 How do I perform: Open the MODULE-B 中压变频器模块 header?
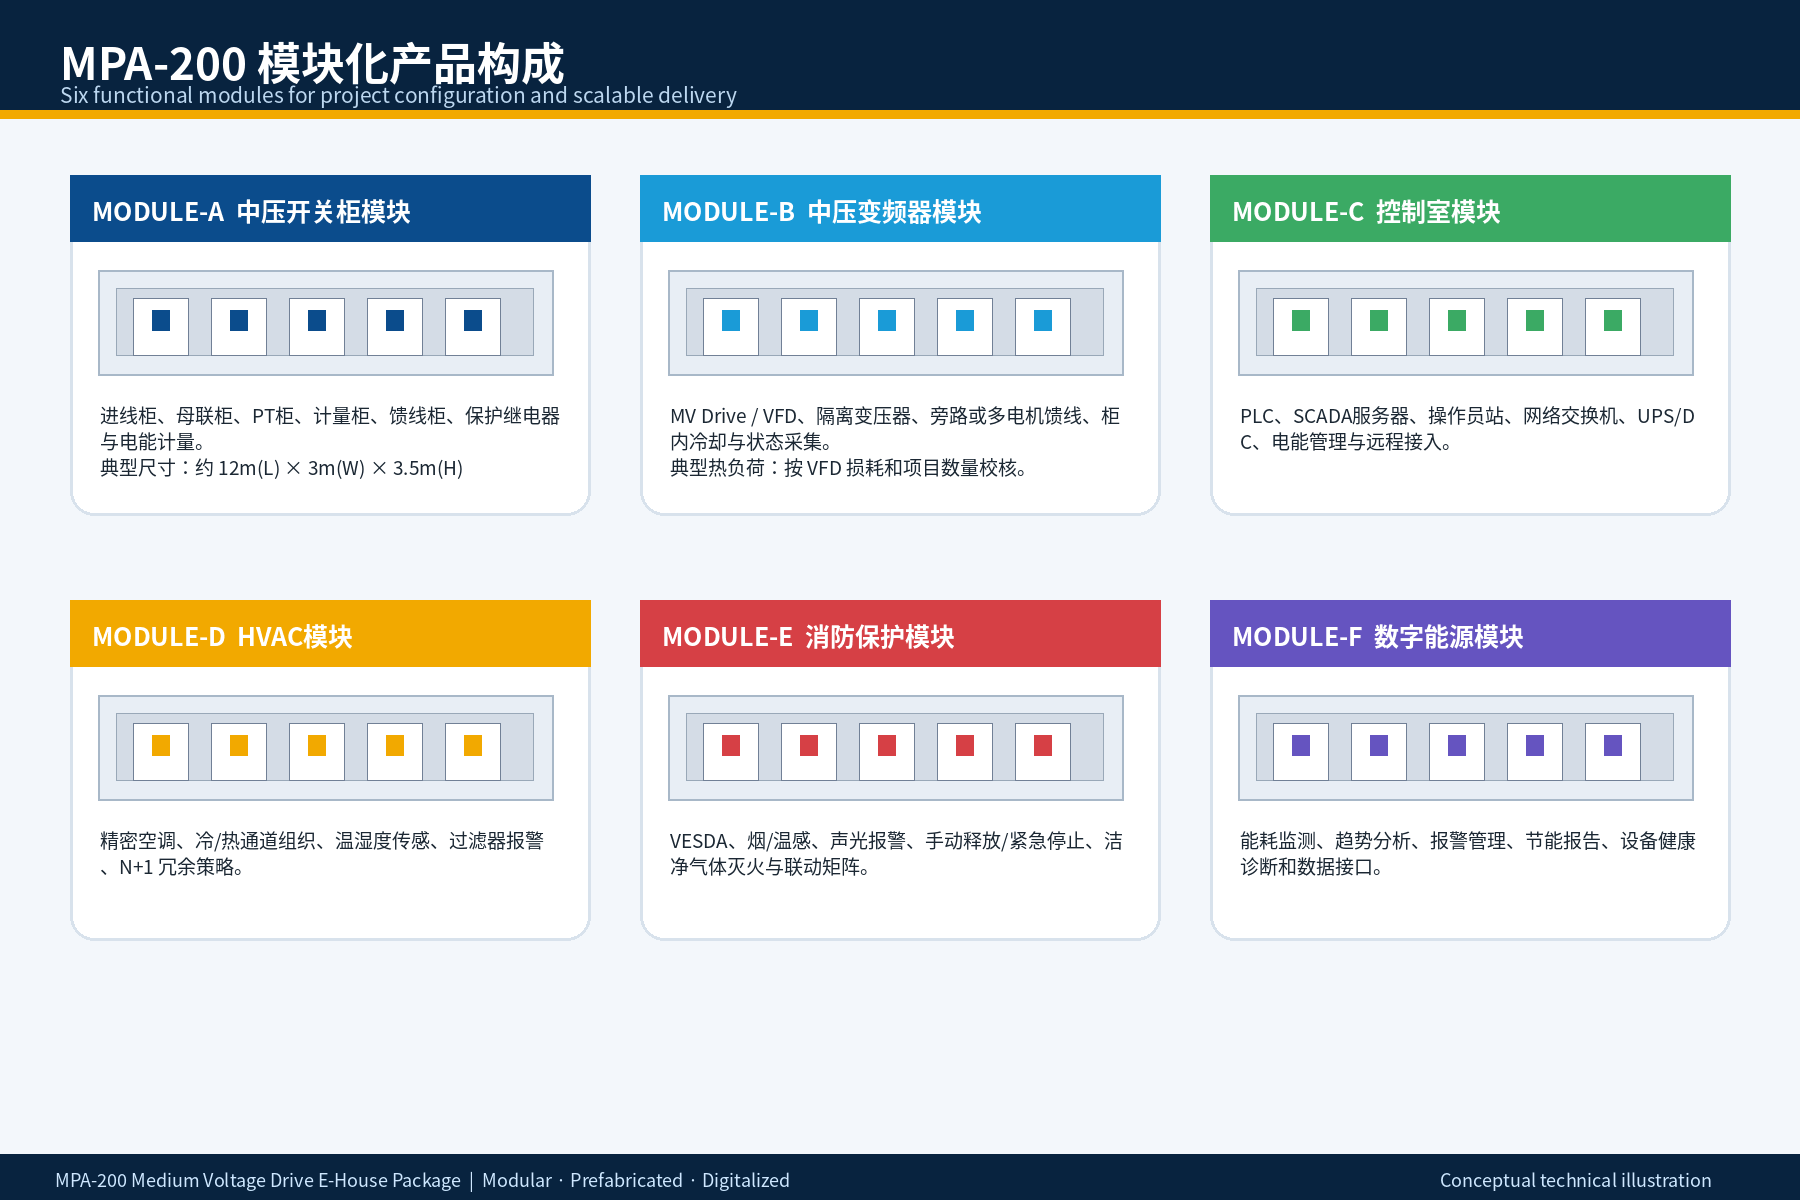click(x=900, y=209)
